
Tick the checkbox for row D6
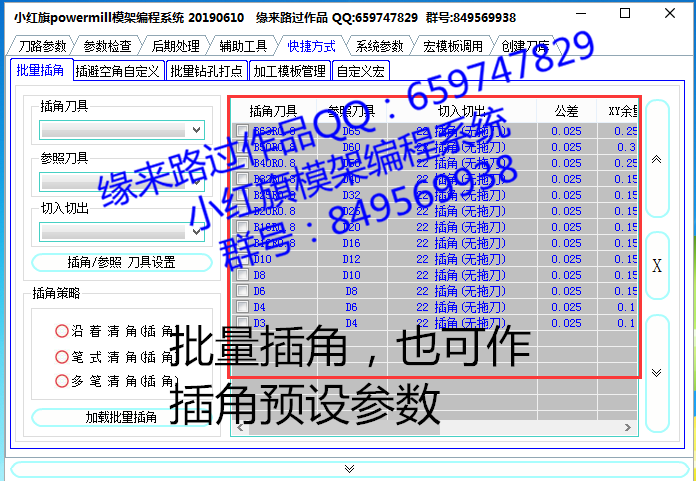coord(242,291)
